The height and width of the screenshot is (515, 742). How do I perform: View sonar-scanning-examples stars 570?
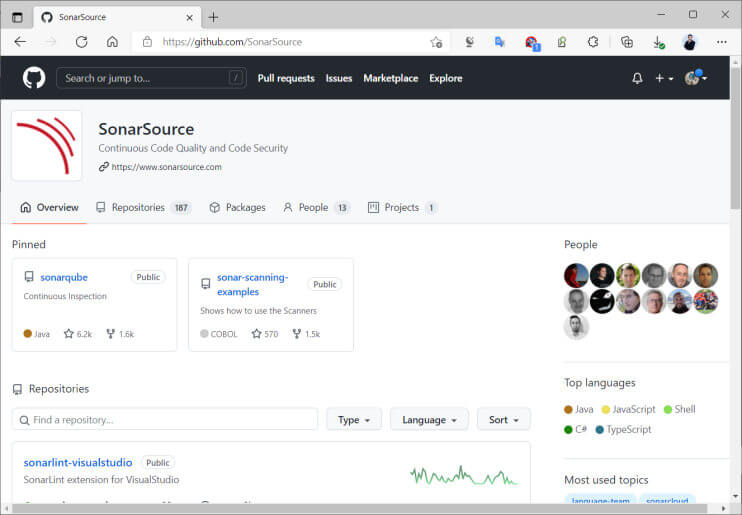click(x=265, y=334)
